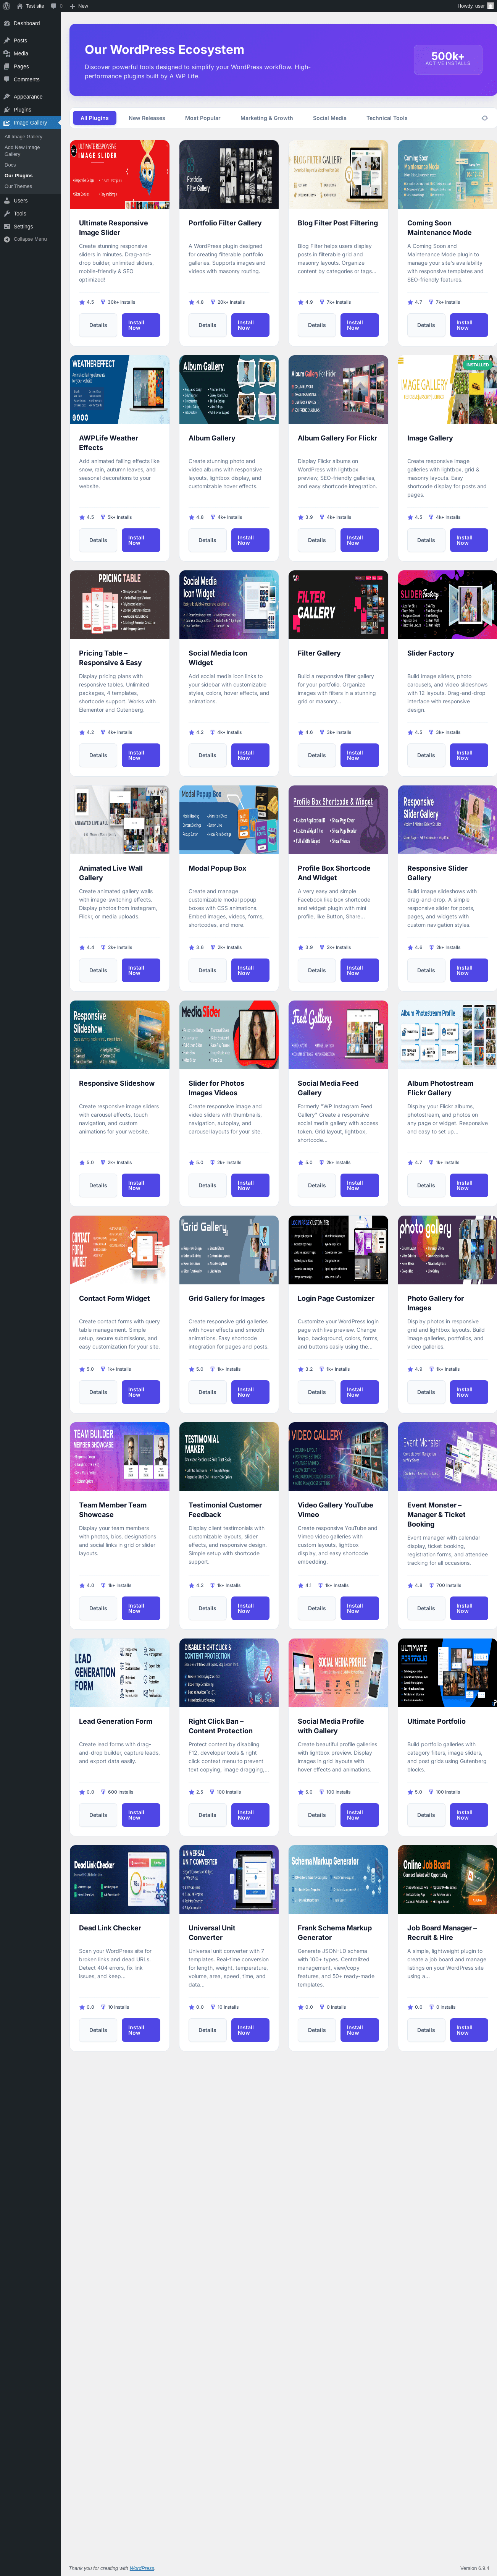Click Details for Modal Popup Box
This screenshot has width=497, height=2576.
pos(207,970)
